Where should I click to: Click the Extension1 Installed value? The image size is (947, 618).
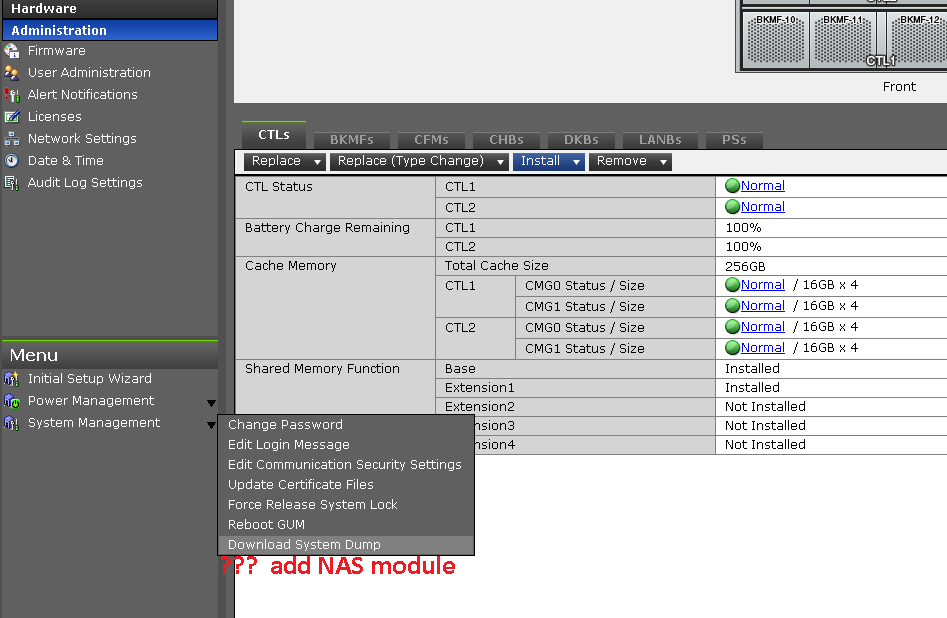pos(752,388)
